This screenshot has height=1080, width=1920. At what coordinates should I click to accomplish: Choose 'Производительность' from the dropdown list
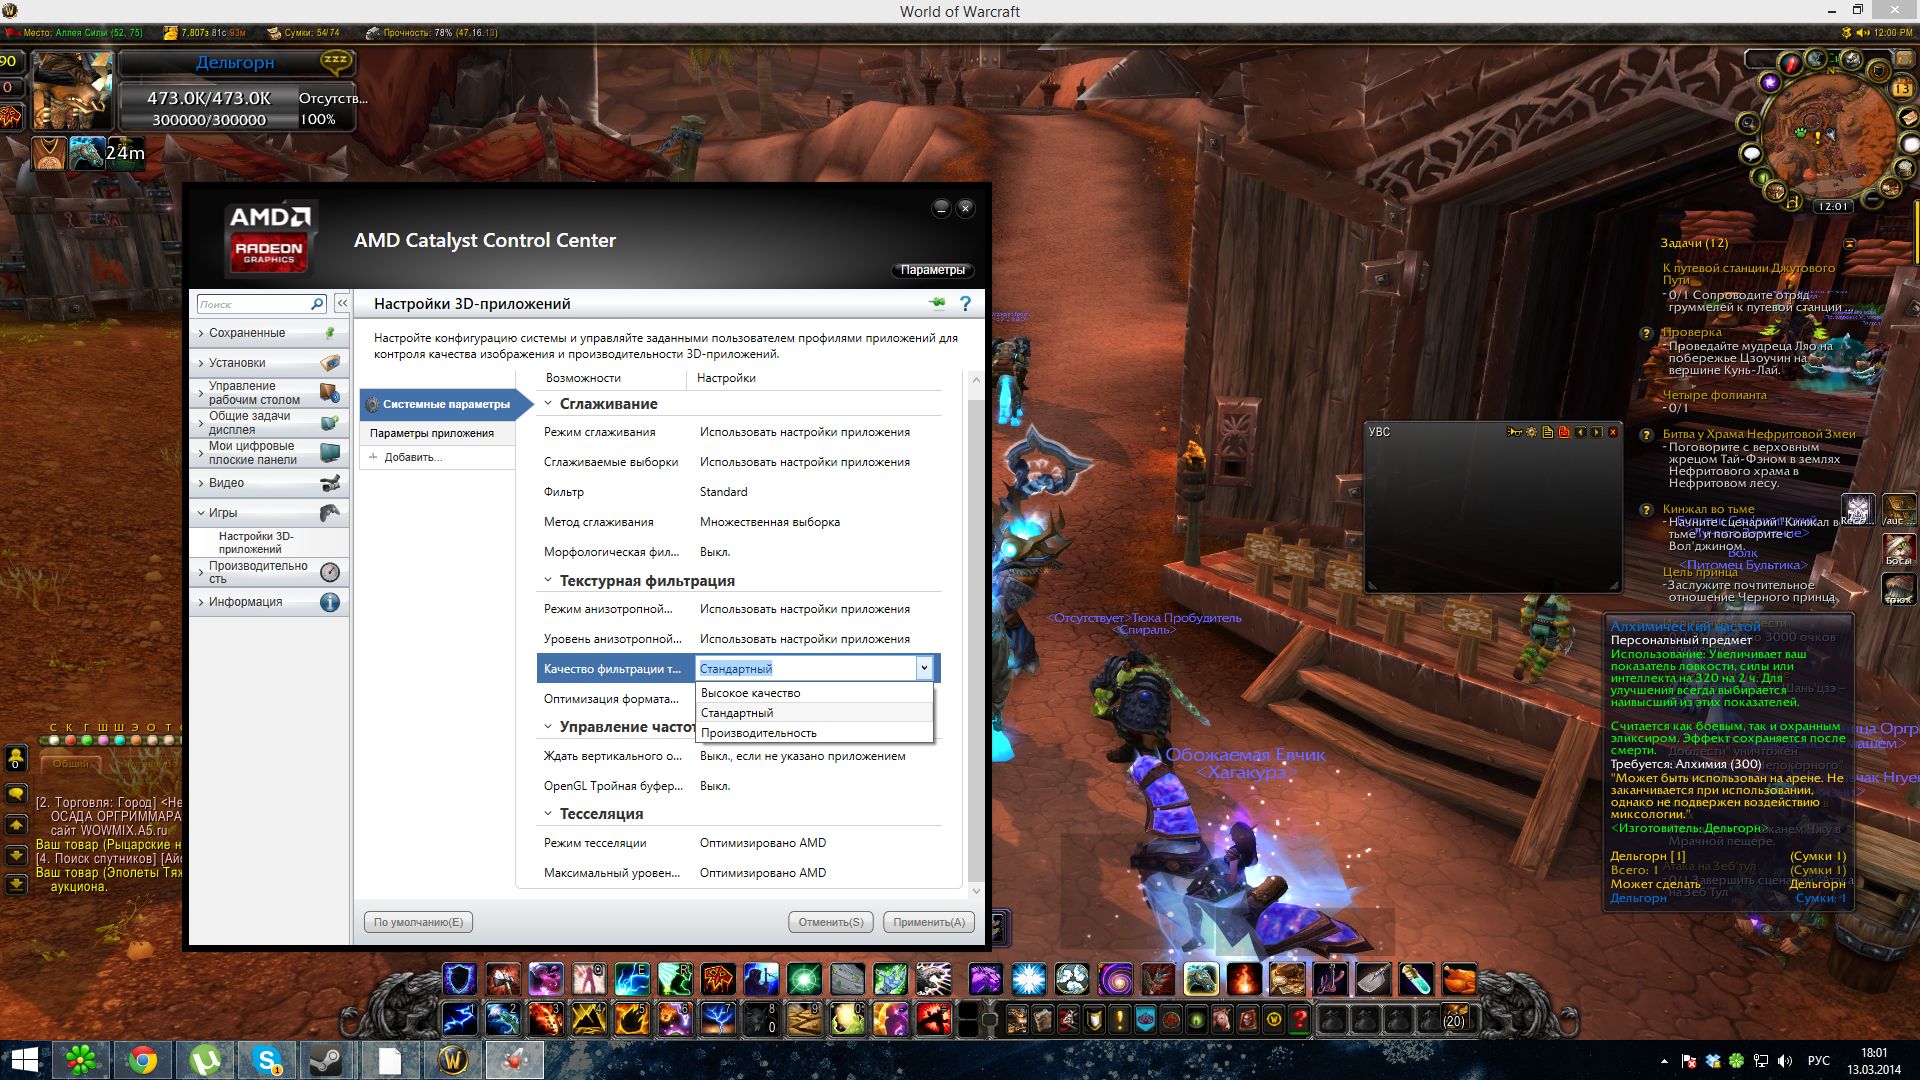(x=759, y=733)
